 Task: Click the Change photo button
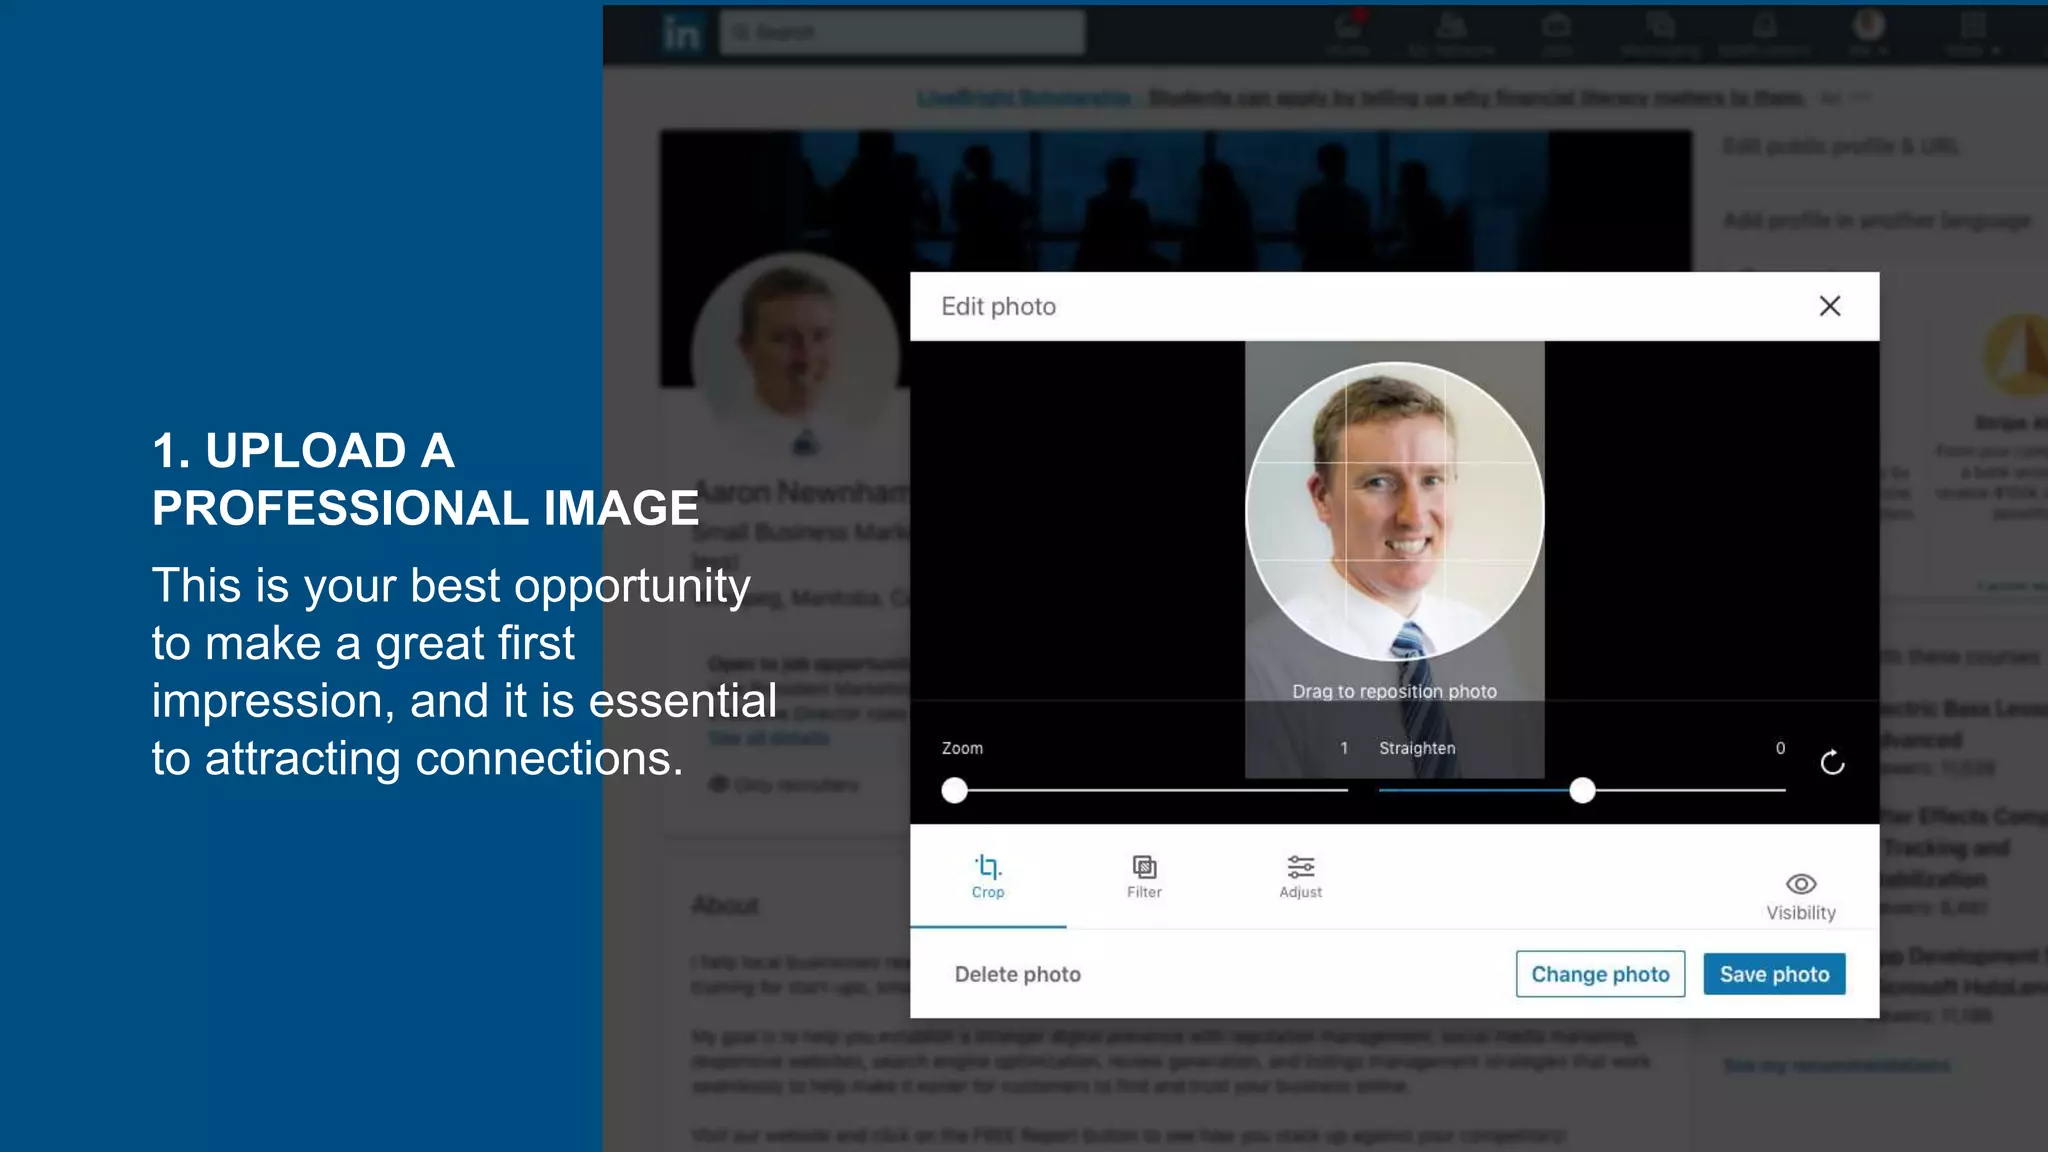(x=1600, y=974)
